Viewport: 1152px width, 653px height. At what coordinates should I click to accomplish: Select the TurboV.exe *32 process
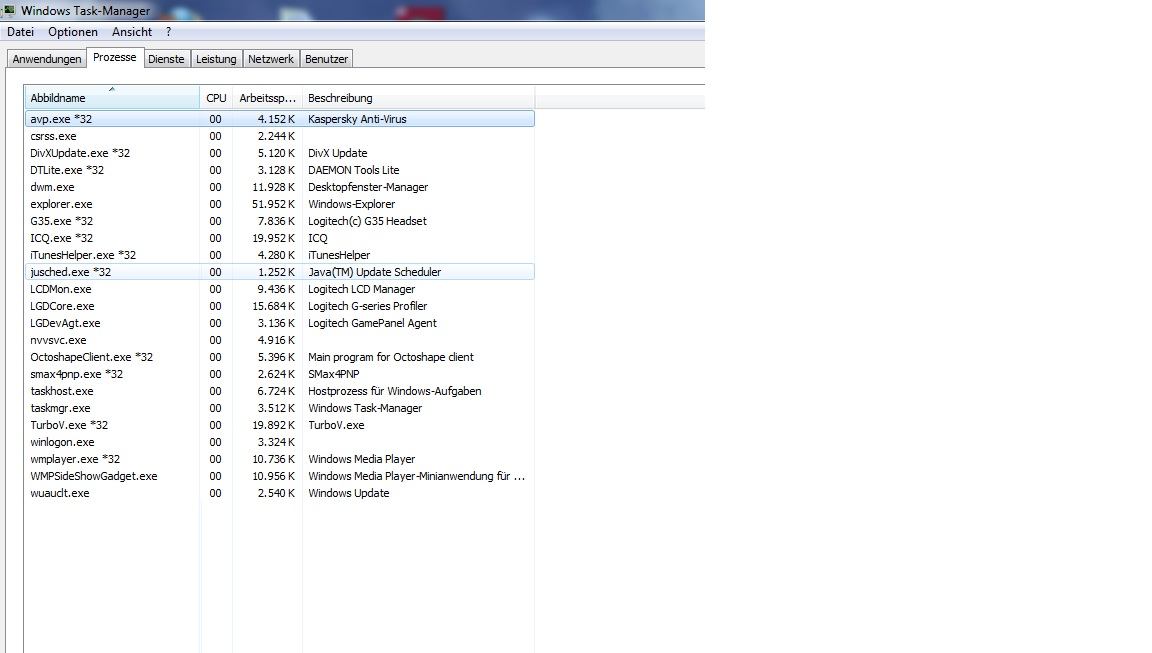(279, 425)
